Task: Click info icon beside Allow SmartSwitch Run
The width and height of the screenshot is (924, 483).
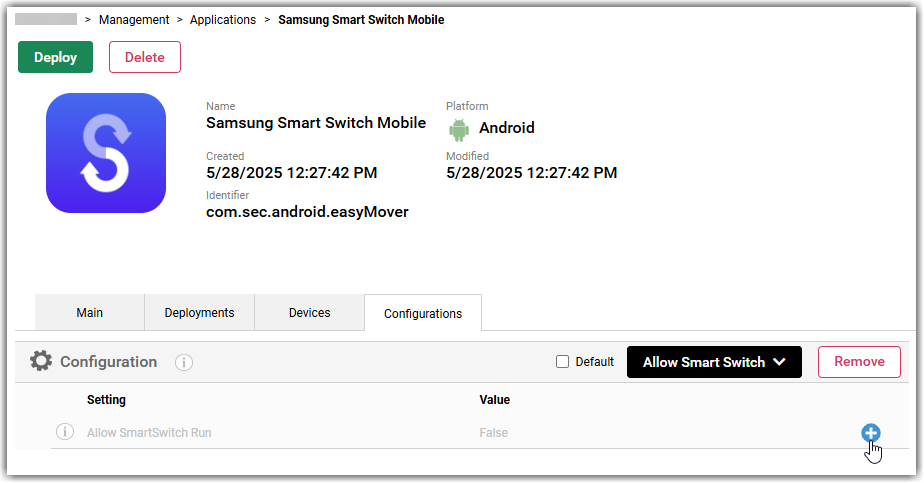Action: click(x=65, y=432)
